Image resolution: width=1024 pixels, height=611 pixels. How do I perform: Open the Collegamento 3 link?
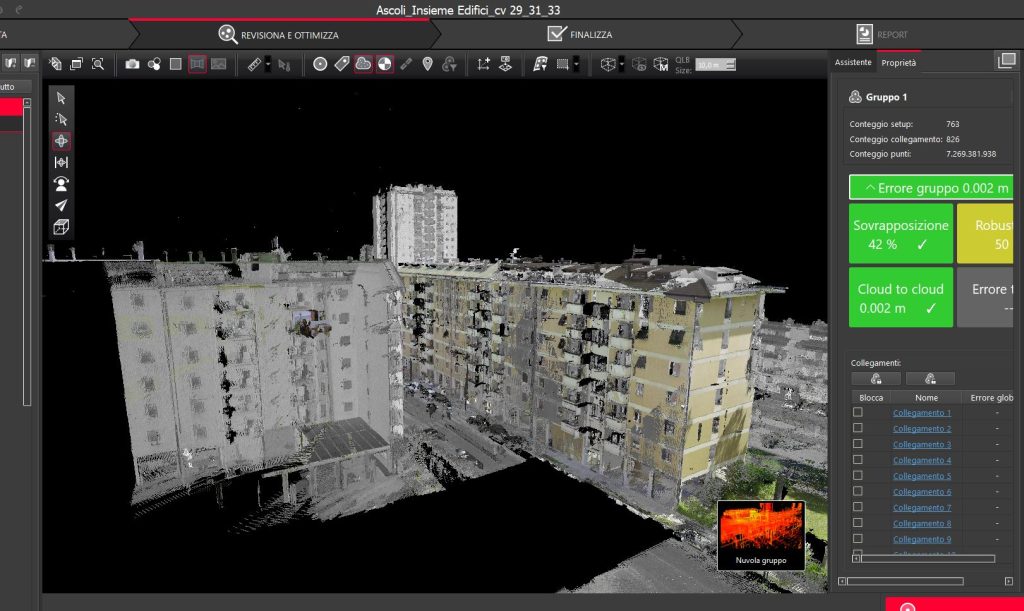pos(921,445)
